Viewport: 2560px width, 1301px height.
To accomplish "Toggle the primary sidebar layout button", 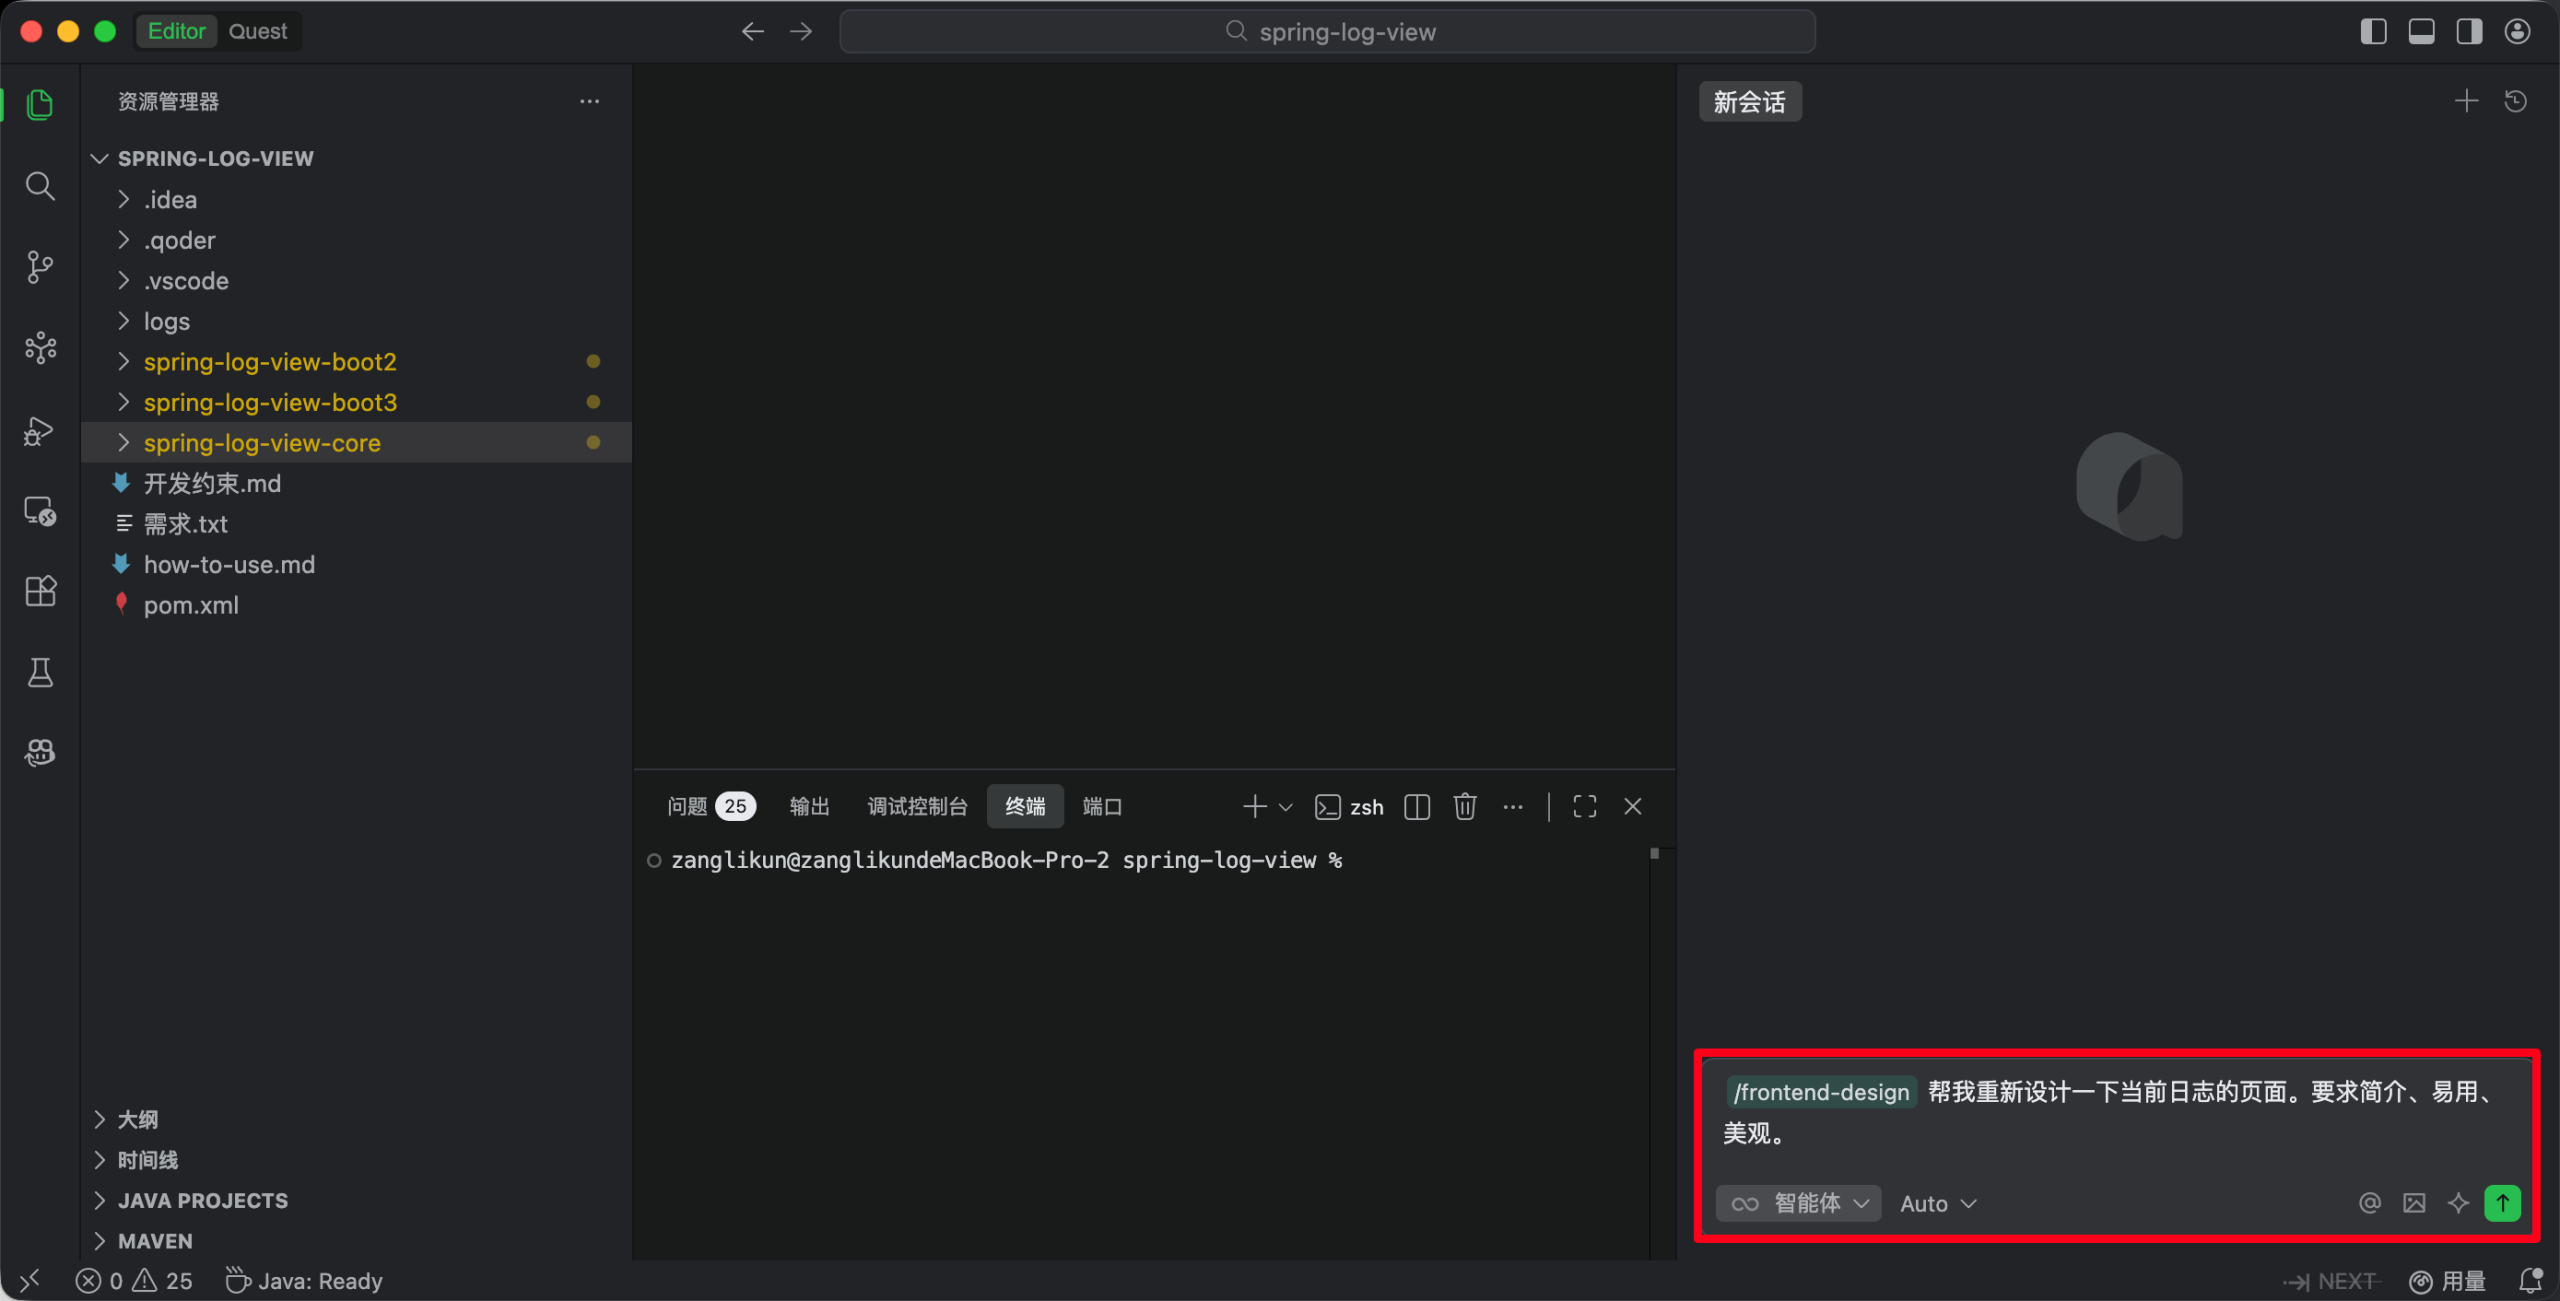I will [x=2373, y=31].
